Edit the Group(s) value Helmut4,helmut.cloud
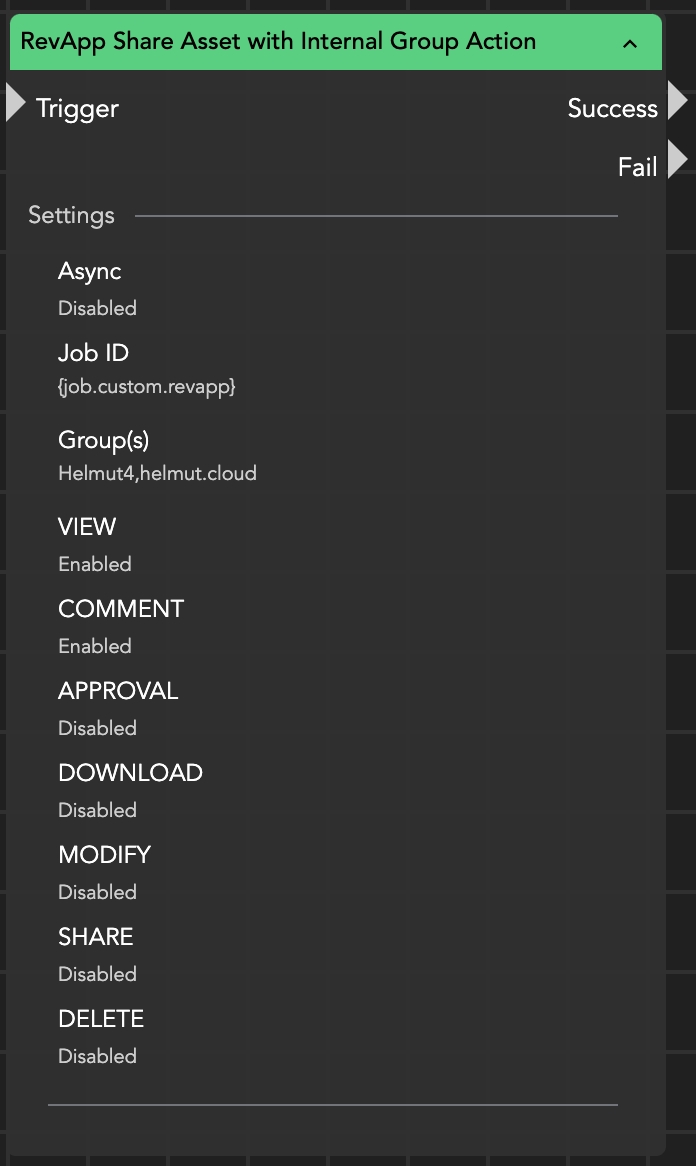Screen dimensions: 696x1166 coord(157,473)
